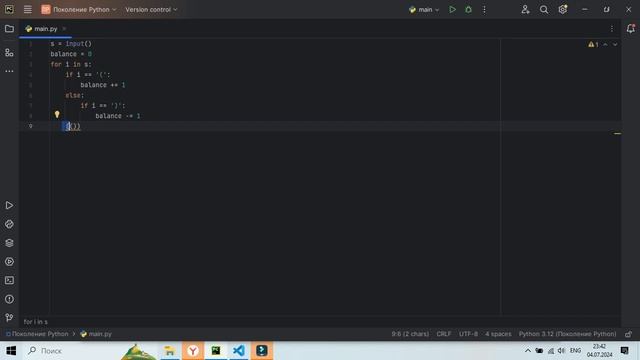
Task: Show hidden system tray icons chevron
Action: point(527,351)
